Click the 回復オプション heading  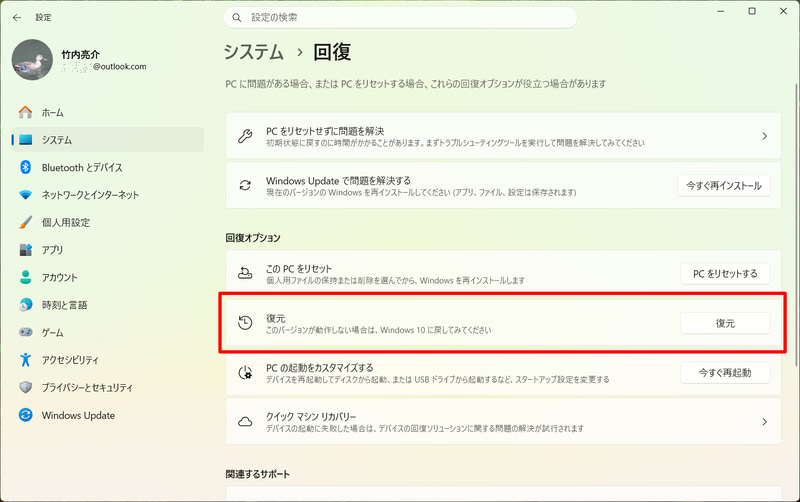pos(253,238)
